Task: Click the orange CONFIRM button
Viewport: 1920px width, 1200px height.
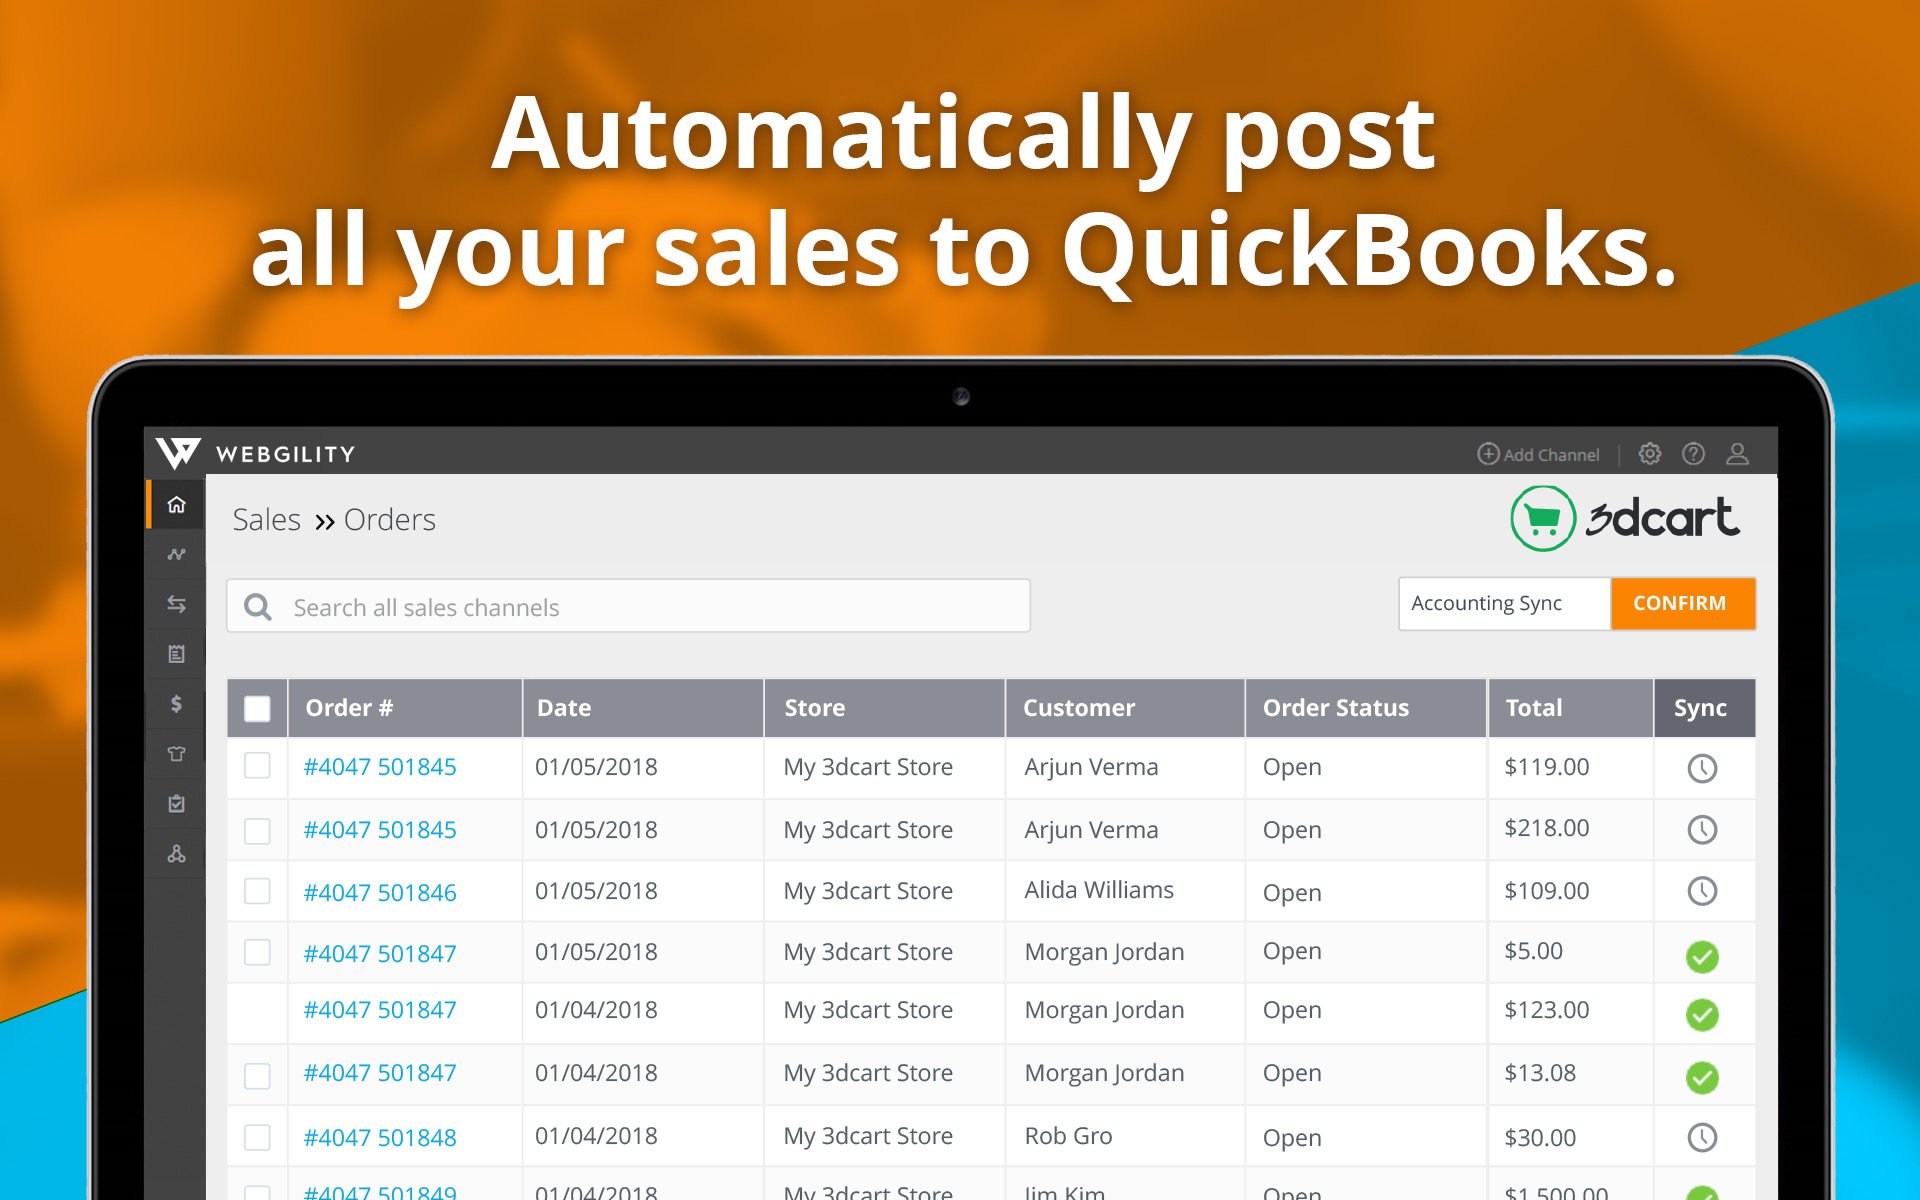Action: pyautogui.click(x=1682, y=603)
